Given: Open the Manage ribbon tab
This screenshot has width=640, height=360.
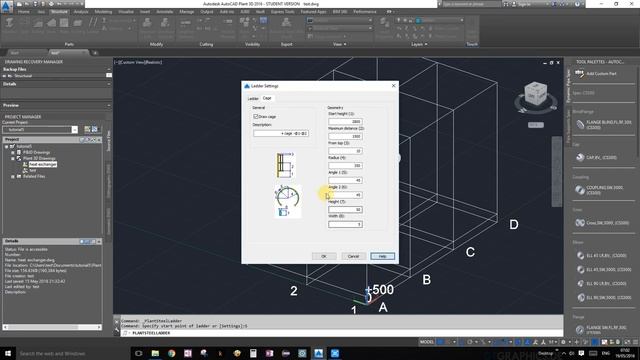Looking at the screenshot, I should coord(187,12).
